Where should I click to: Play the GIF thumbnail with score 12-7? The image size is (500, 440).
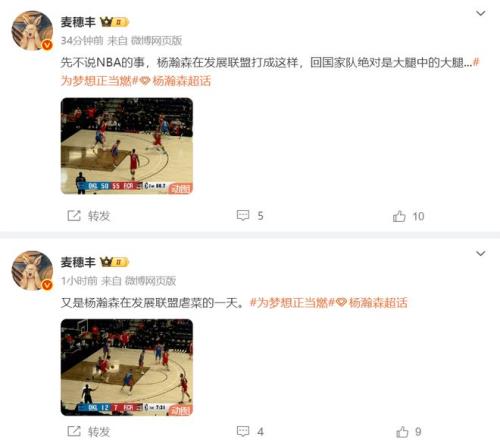127,367
